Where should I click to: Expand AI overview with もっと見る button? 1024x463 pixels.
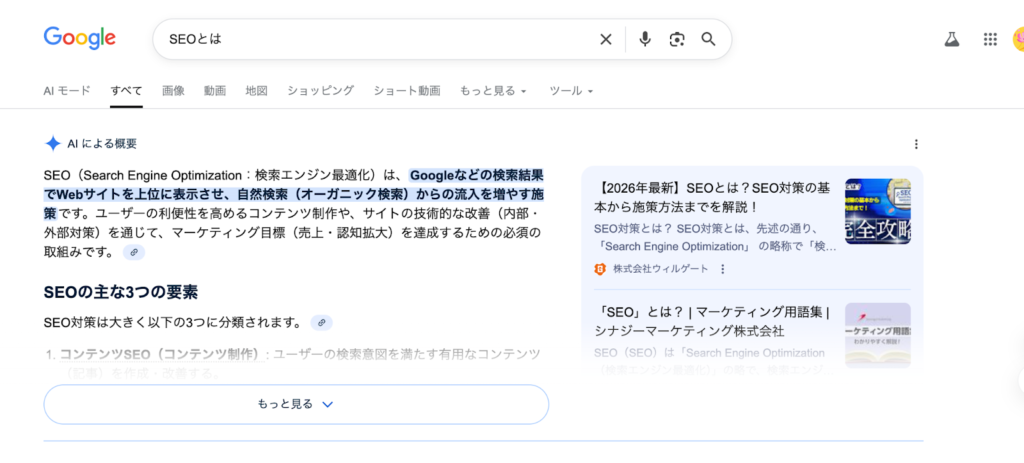pos(296,404)
